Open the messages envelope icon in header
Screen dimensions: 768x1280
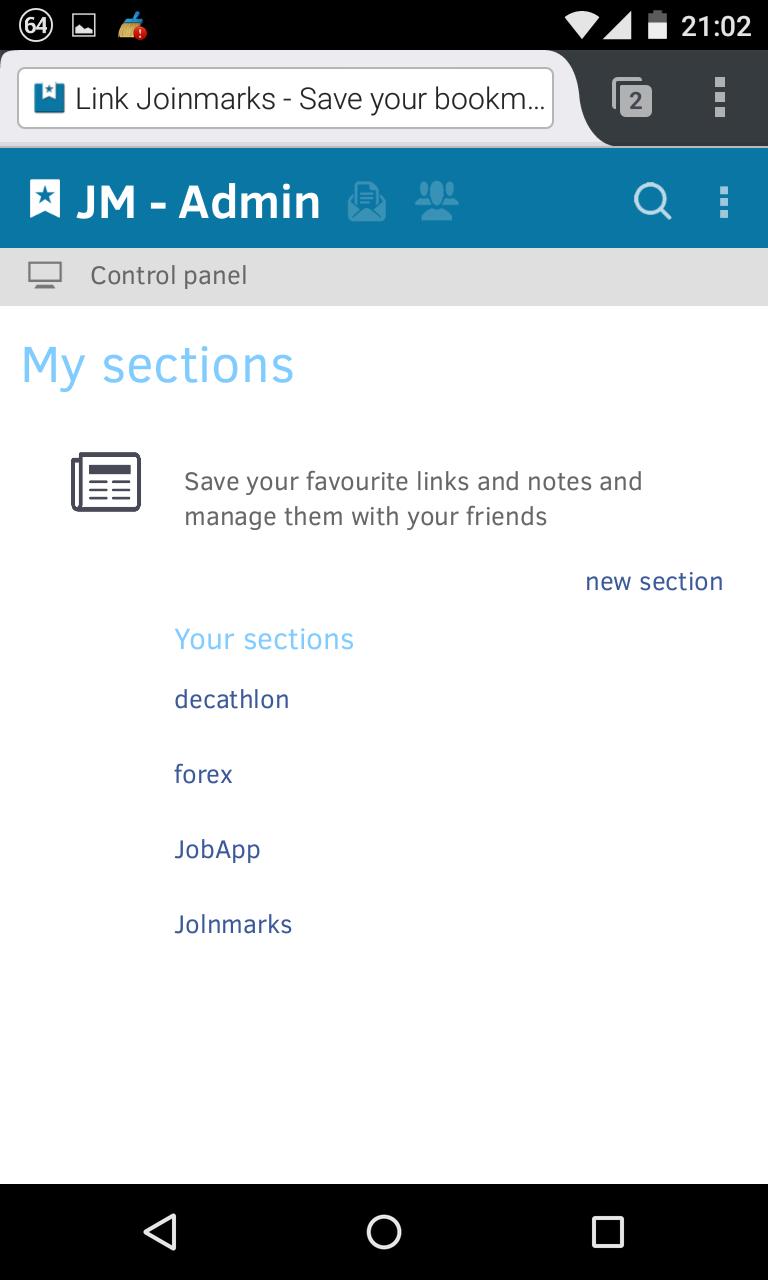point(367,201)
